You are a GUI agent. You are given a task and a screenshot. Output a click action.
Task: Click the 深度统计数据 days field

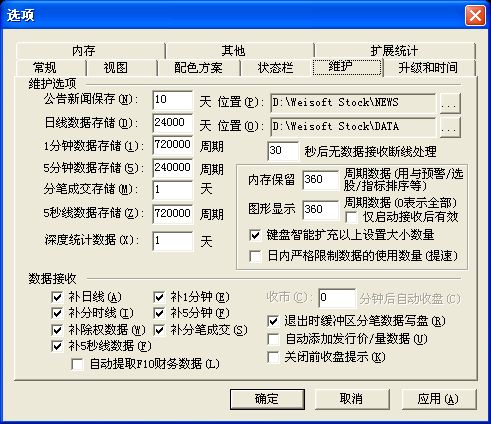pos(173,241)
